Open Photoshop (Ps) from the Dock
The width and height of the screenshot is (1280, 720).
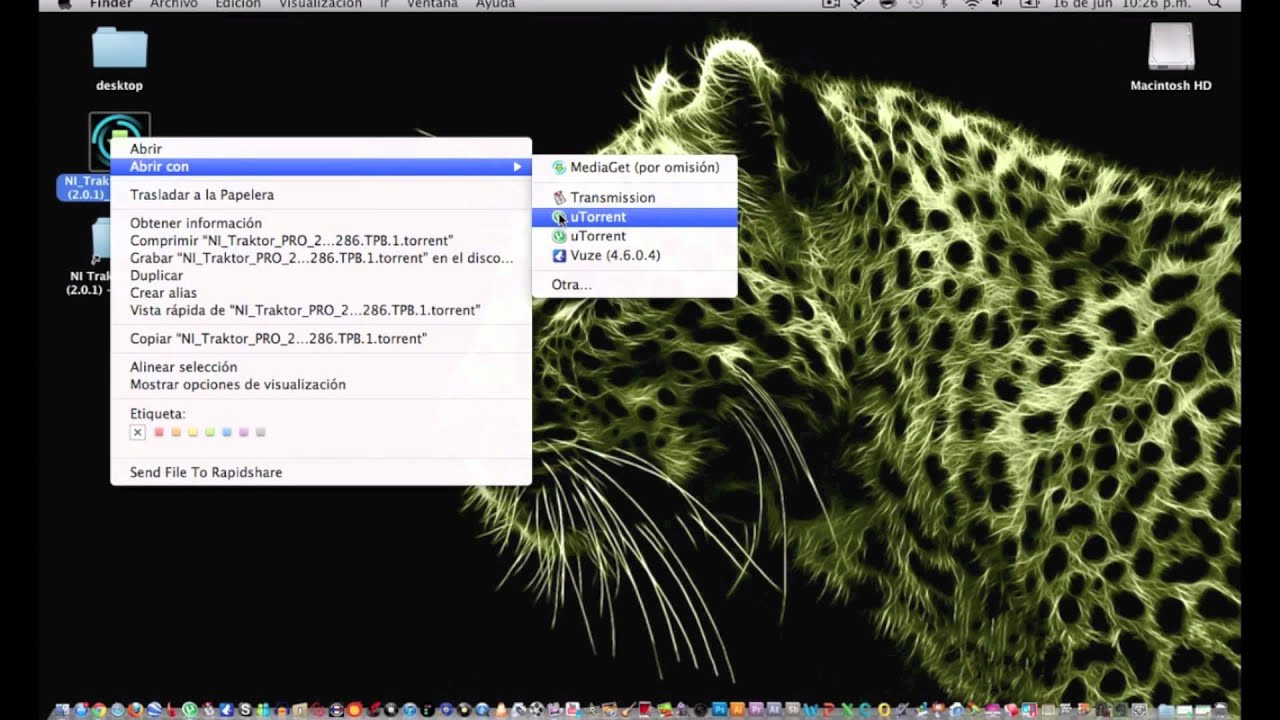(x=719, y=710)
